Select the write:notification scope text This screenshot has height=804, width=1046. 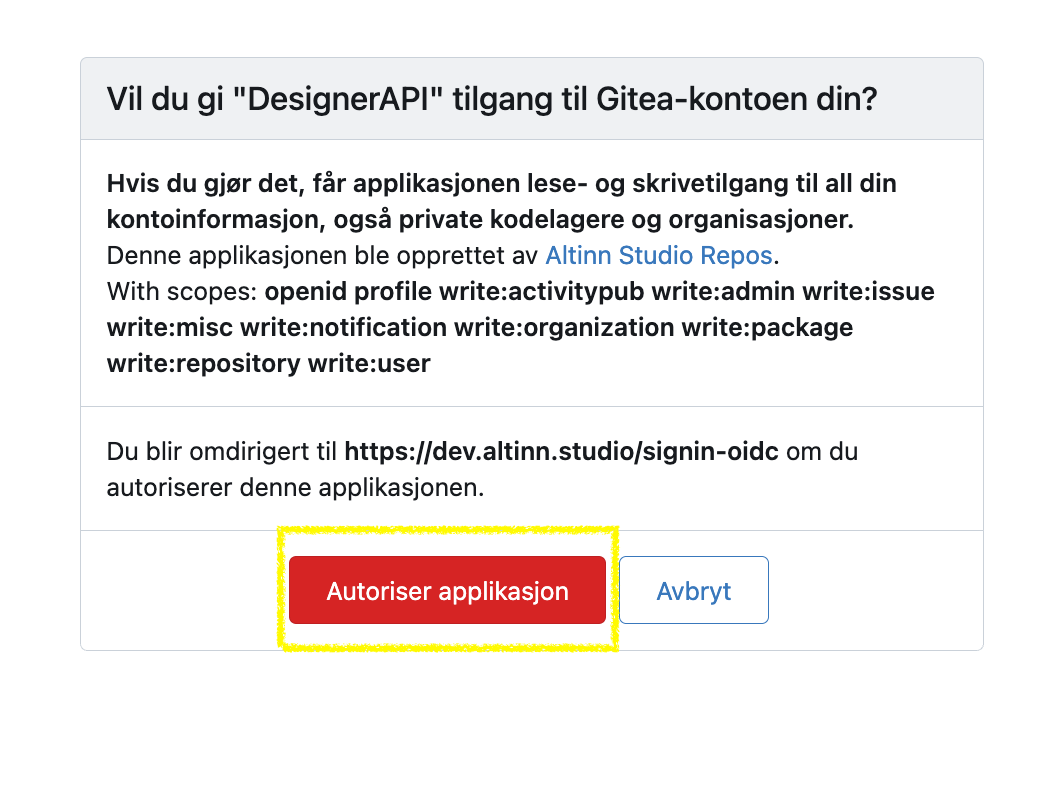(x=344, y=328)
